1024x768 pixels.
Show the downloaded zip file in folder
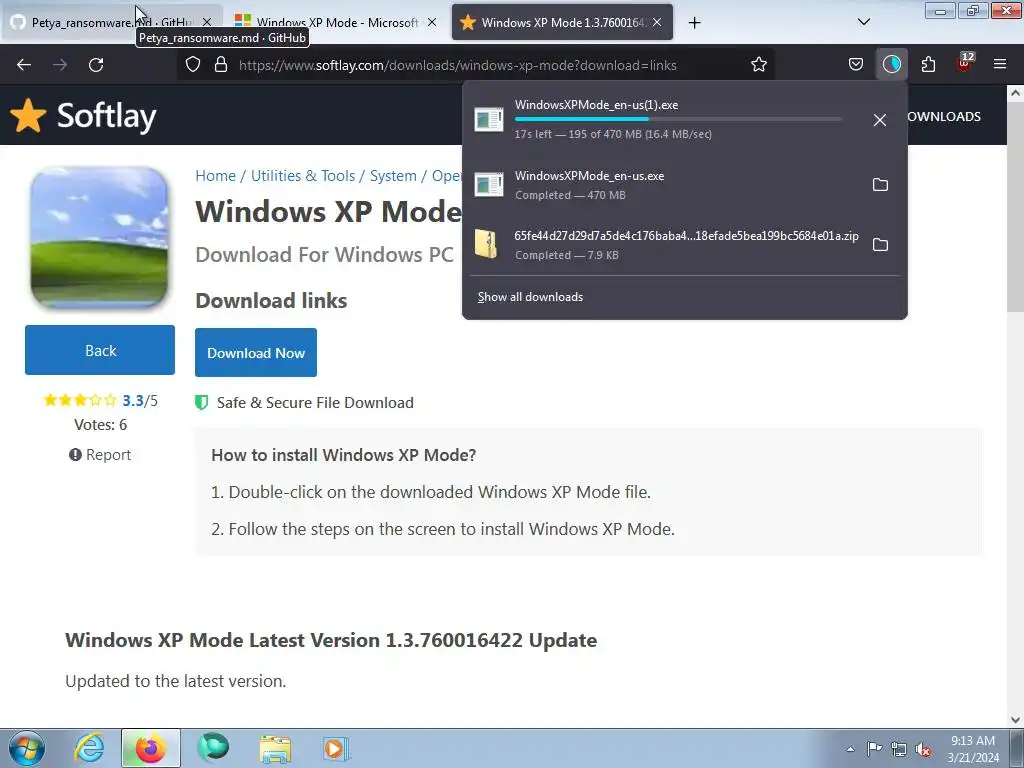tap(880, 245)
